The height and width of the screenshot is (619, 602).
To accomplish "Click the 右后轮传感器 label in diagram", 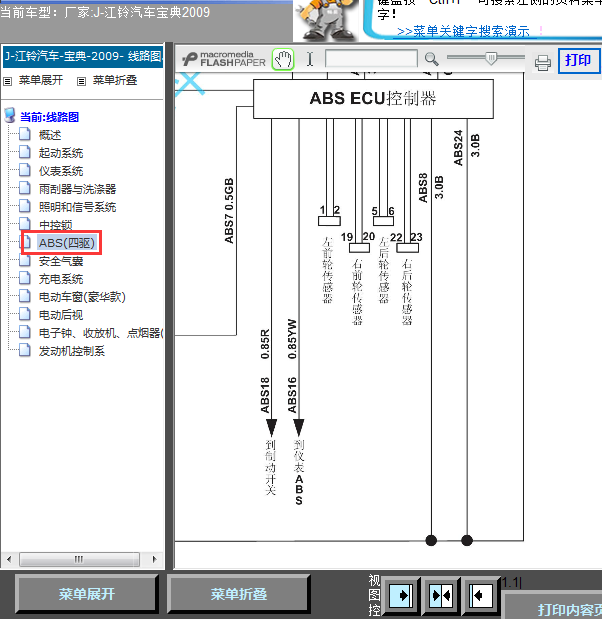I will 407,292.
